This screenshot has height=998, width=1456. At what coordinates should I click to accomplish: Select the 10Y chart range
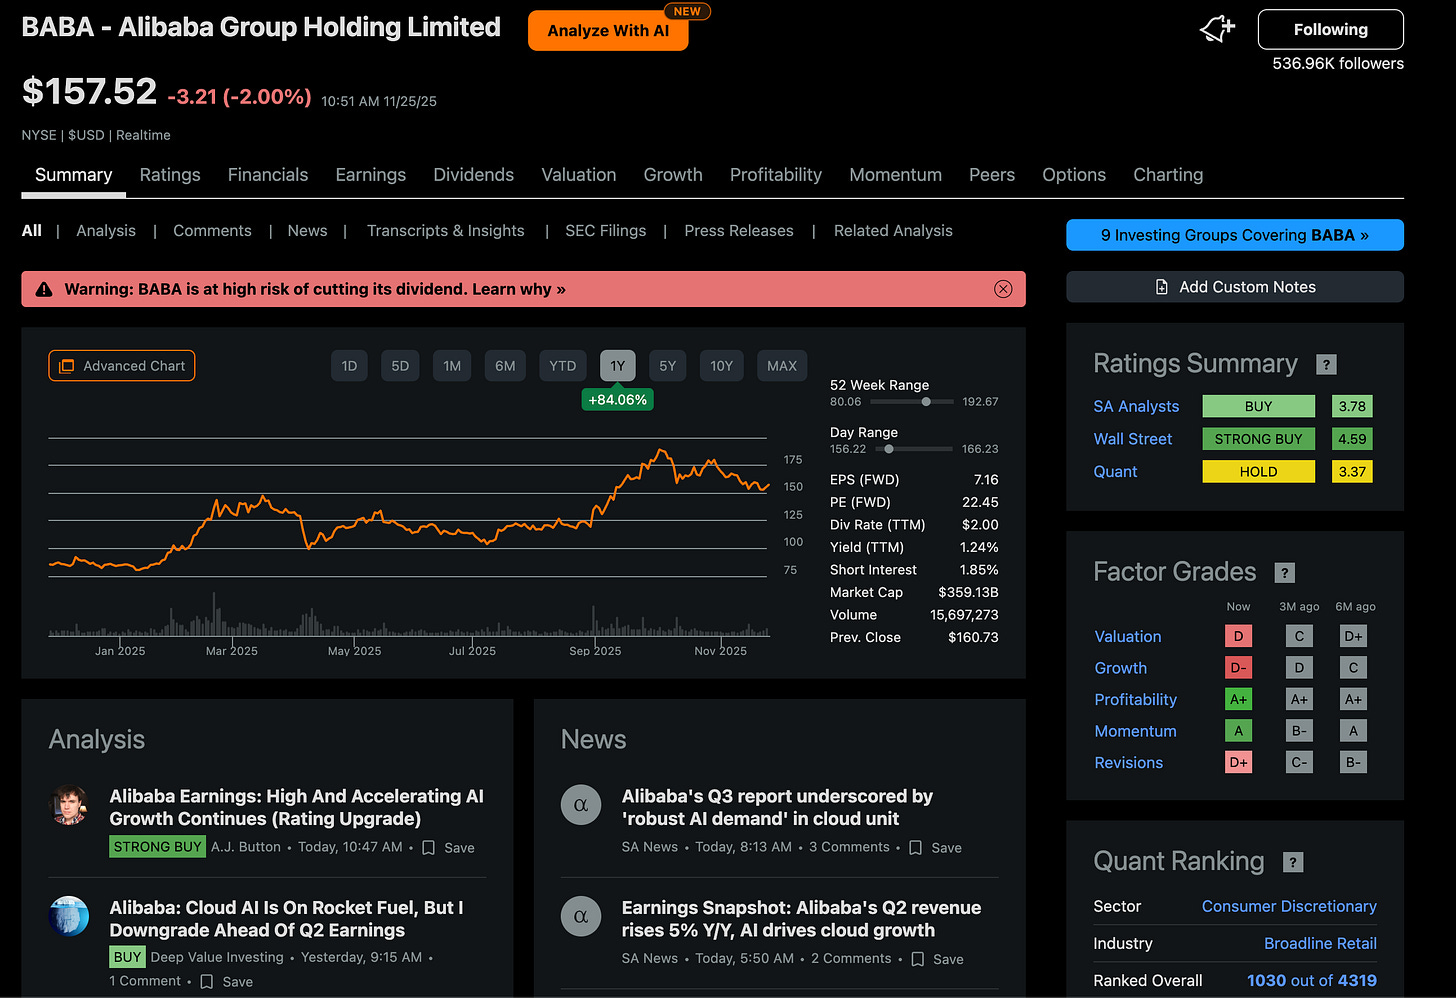(721, 366)
